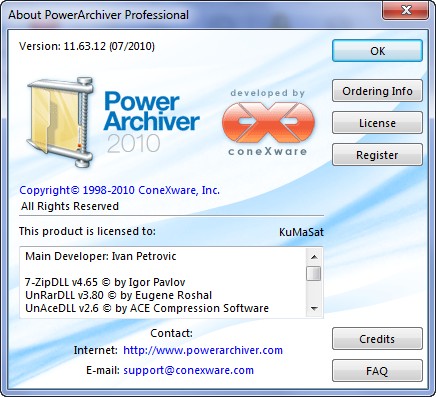The width and height of the screenshot is (436, 397).
Task: Click the credits list scrollbar thumb
Action: pyautogui.click(x=314, y=273)
